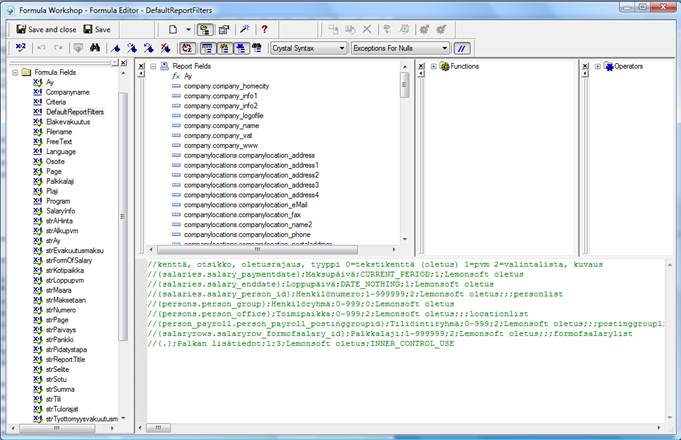The height and width of the screenshot is (440, 681).
Task: Select company.company_vat field
Action: click(218, 136)
